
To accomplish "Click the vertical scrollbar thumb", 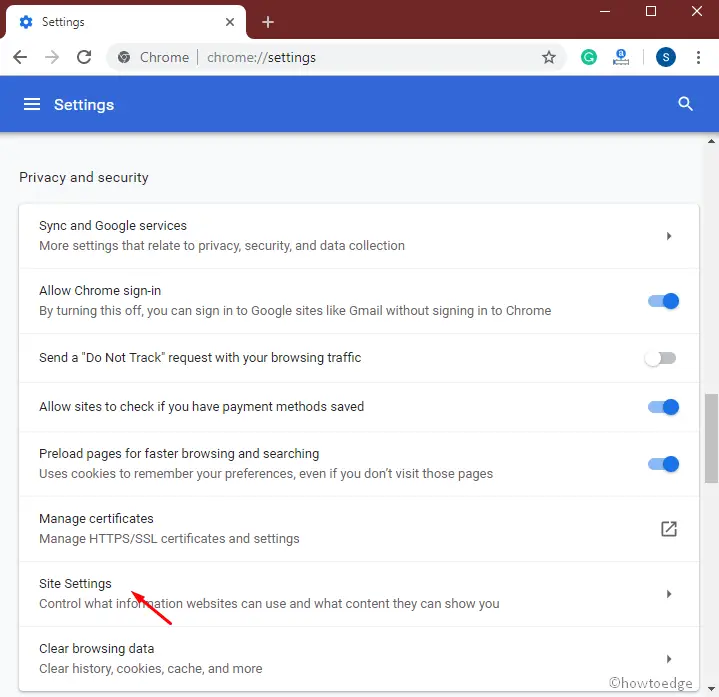I will 711,438.
